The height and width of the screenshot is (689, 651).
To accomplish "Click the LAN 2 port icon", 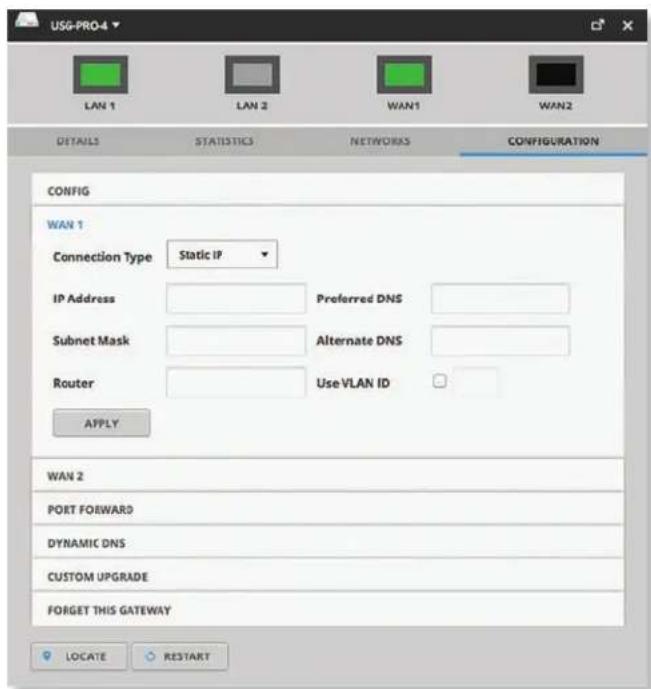I will point(252,75).
